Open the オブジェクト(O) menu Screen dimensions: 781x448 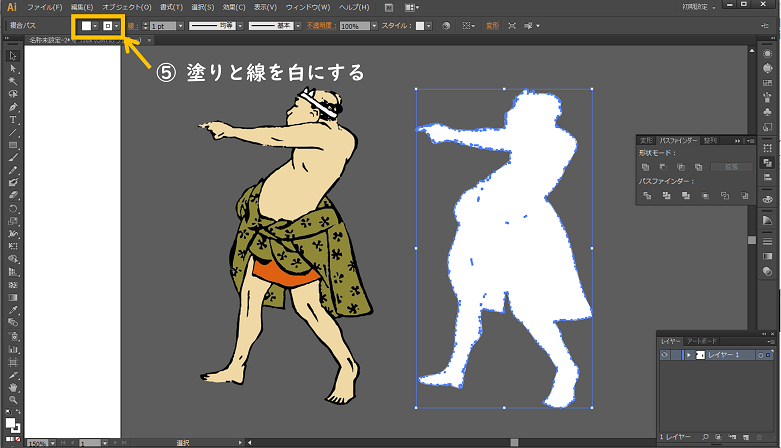[x=127, y=7]
